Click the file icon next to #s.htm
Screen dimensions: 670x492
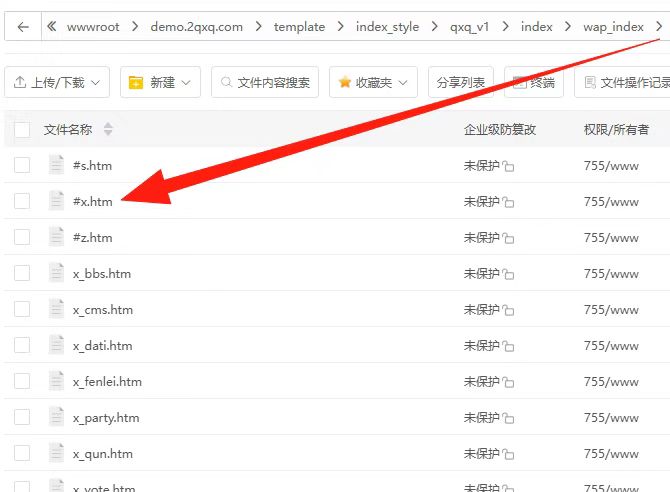click(x=57, y=166)
